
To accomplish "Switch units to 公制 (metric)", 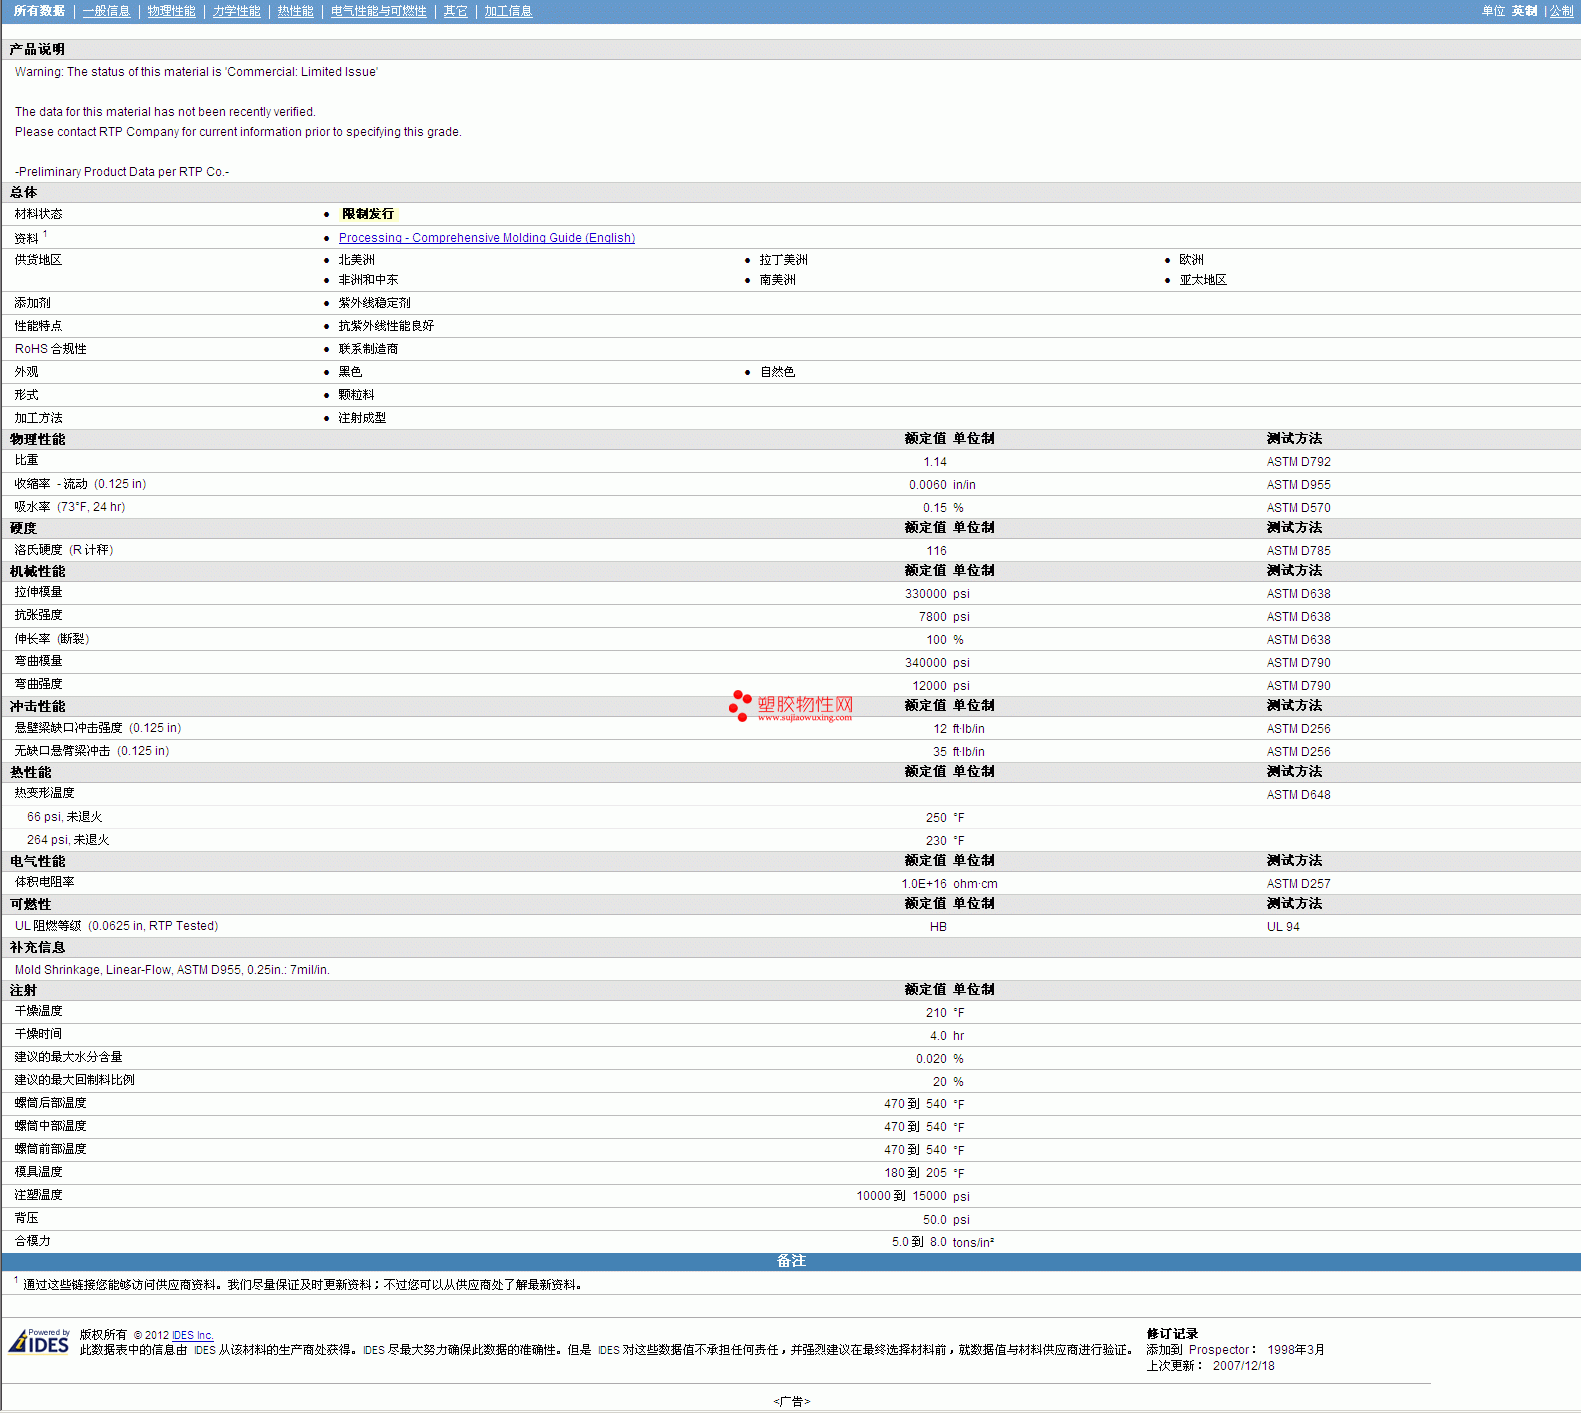I will click(x=1561, y=11).
